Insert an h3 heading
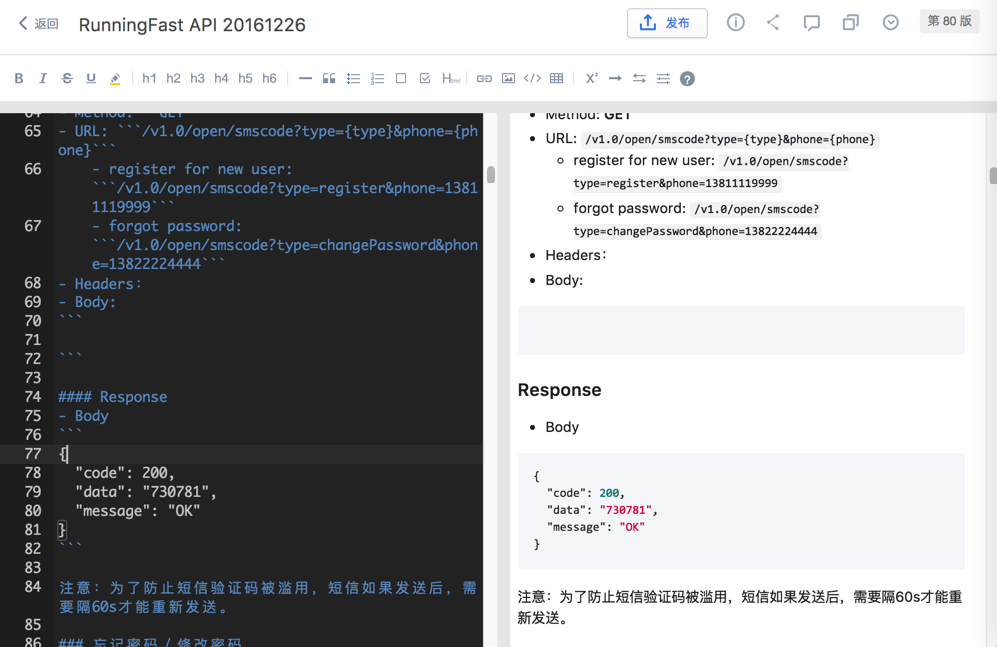This screenshot has height=647, width=997. click(x=197, y=78)
